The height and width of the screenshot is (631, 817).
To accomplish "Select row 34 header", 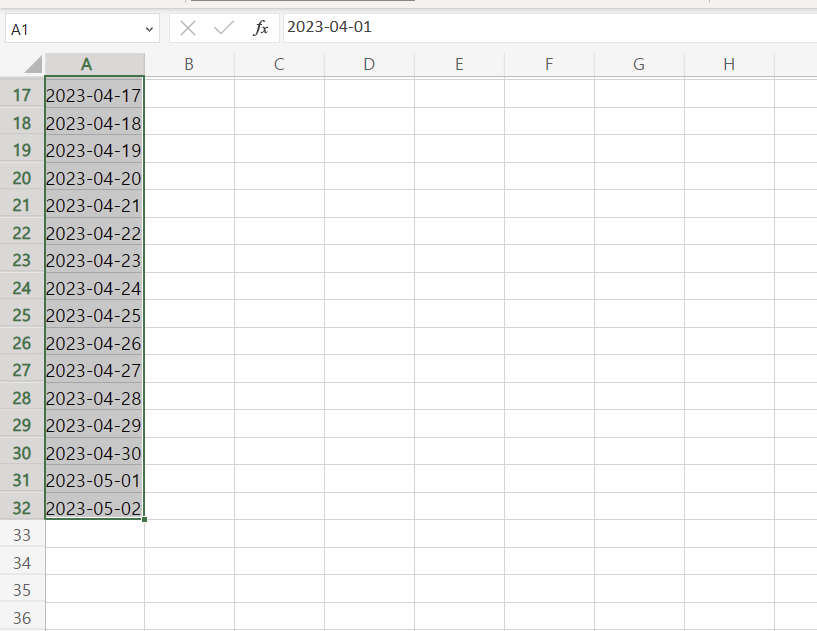I will [22, 562].
